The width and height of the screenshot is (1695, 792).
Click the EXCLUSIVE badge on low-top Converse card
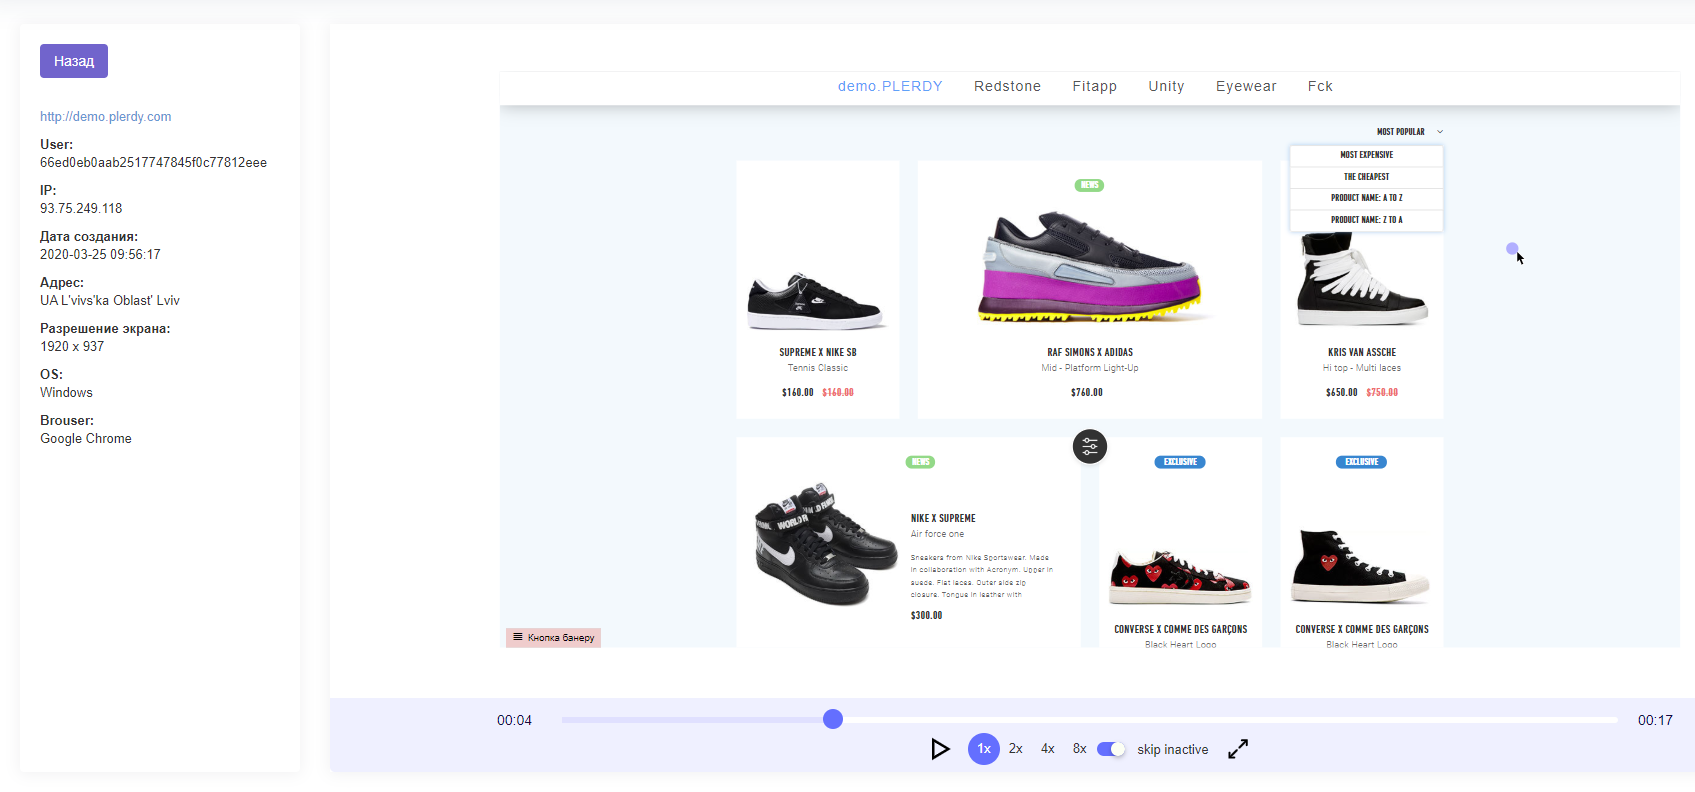(x=1180, y=462)
